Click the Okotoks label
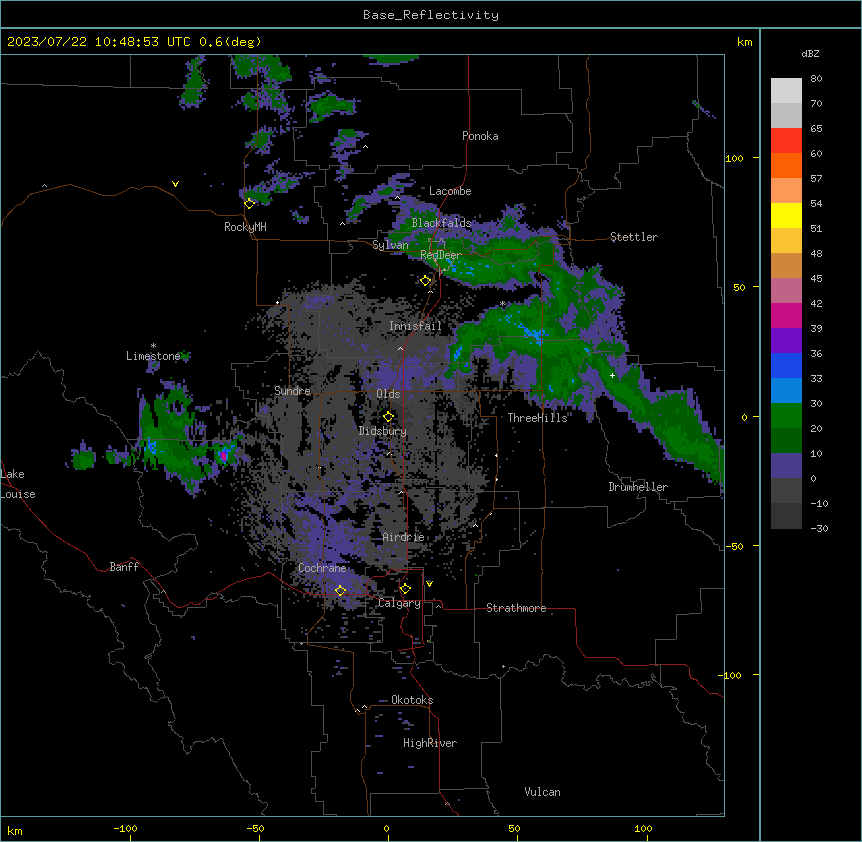Image resolution: width=862 pixels, height=842 pixels. tap(412, 700)
